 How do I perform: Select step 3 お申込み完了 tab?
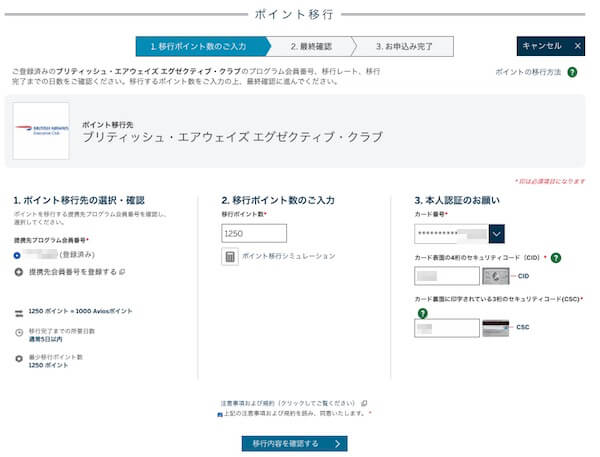click(403, 47)
